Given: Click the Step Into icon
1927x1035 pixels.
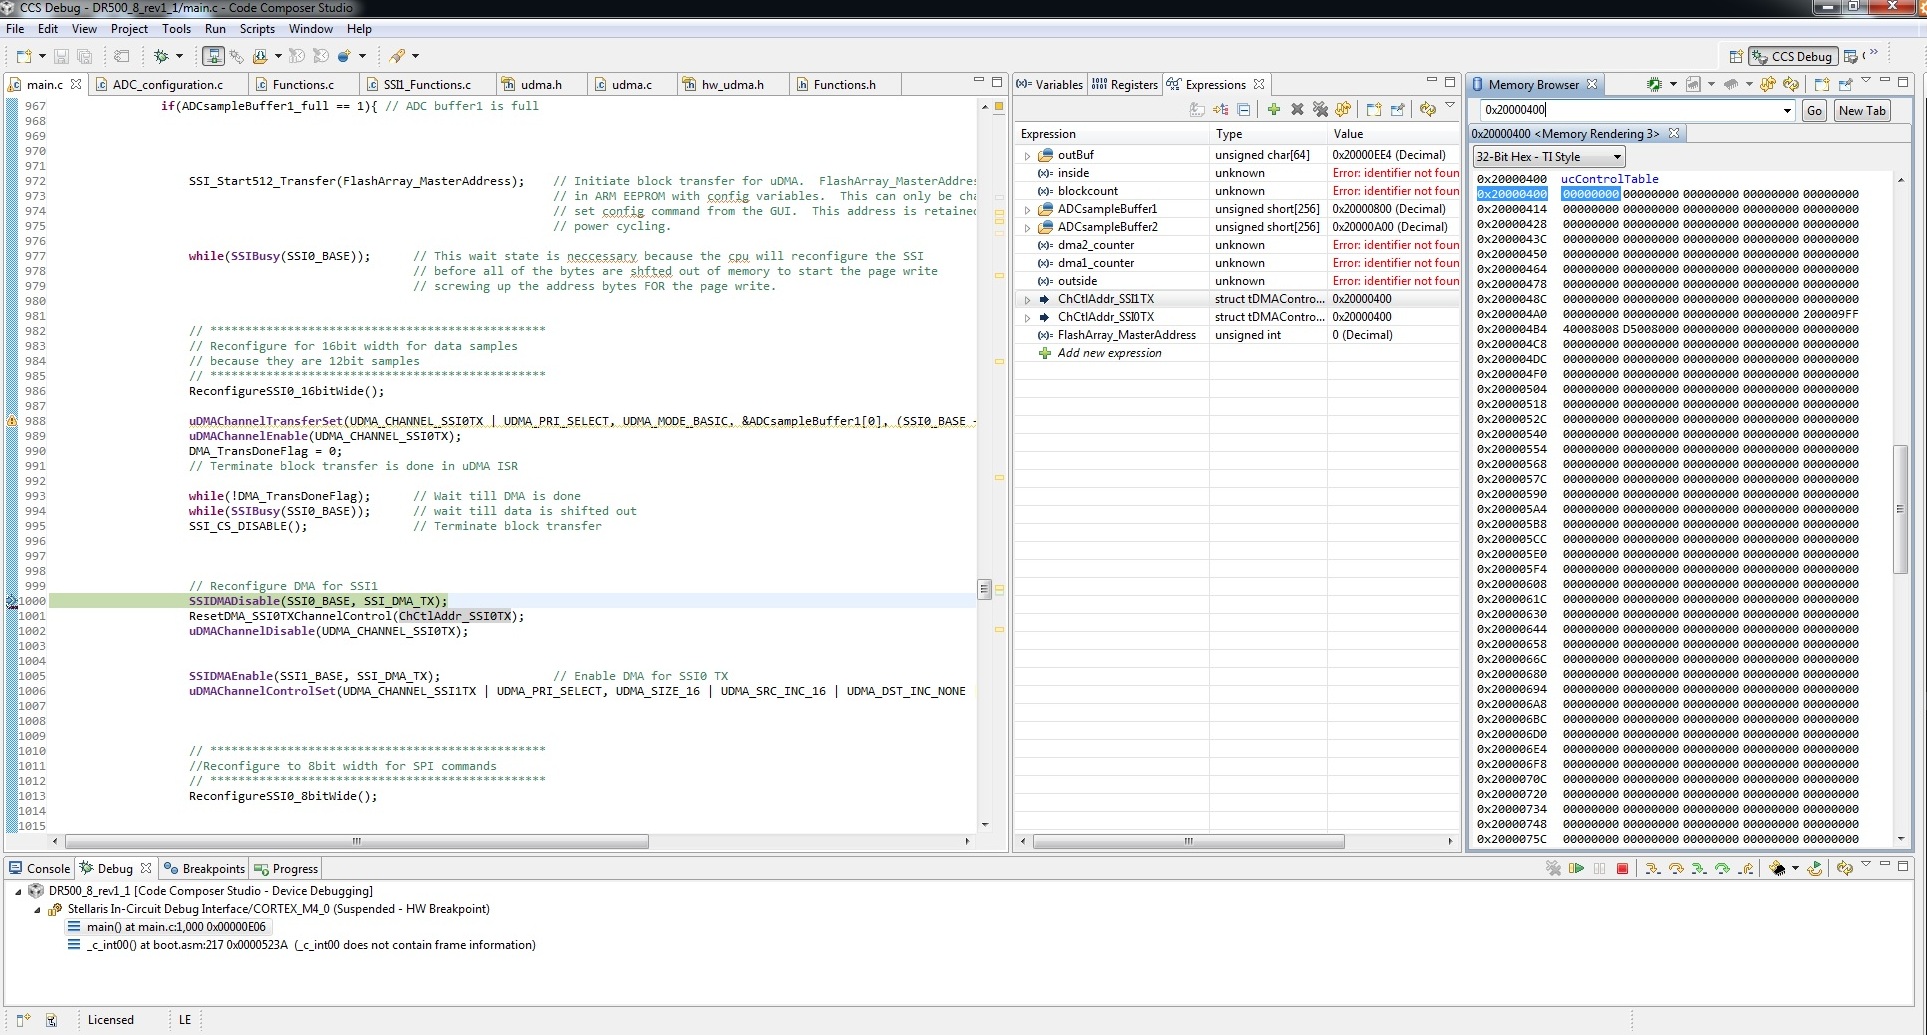Looking at the screenshot, I should point(1652,869).
